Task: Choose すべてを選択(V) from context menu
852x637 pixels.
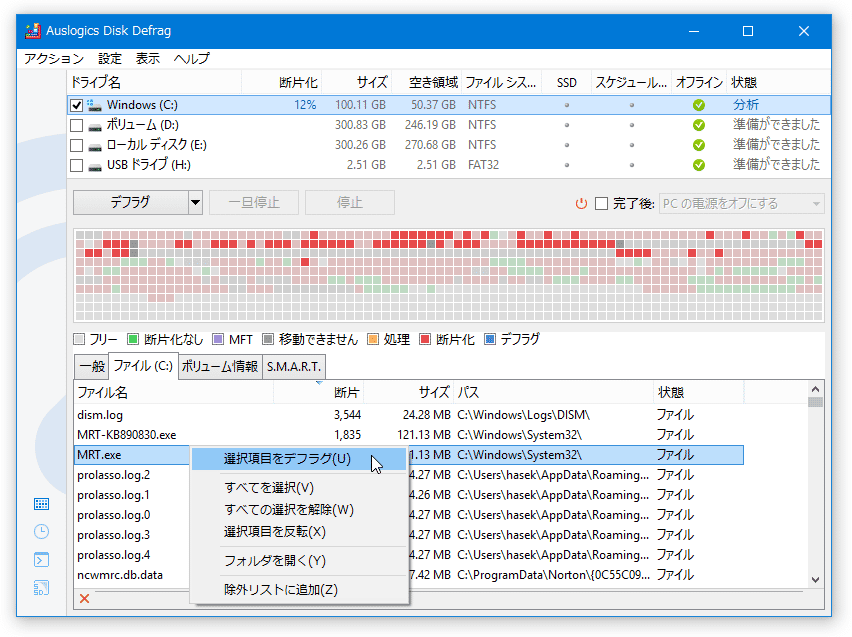Action: [299, 488]
